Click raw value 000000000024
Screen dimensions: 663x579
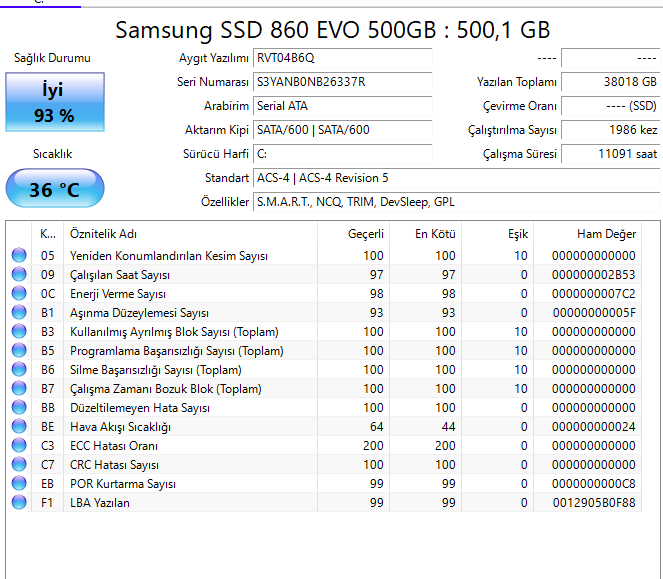593,427
